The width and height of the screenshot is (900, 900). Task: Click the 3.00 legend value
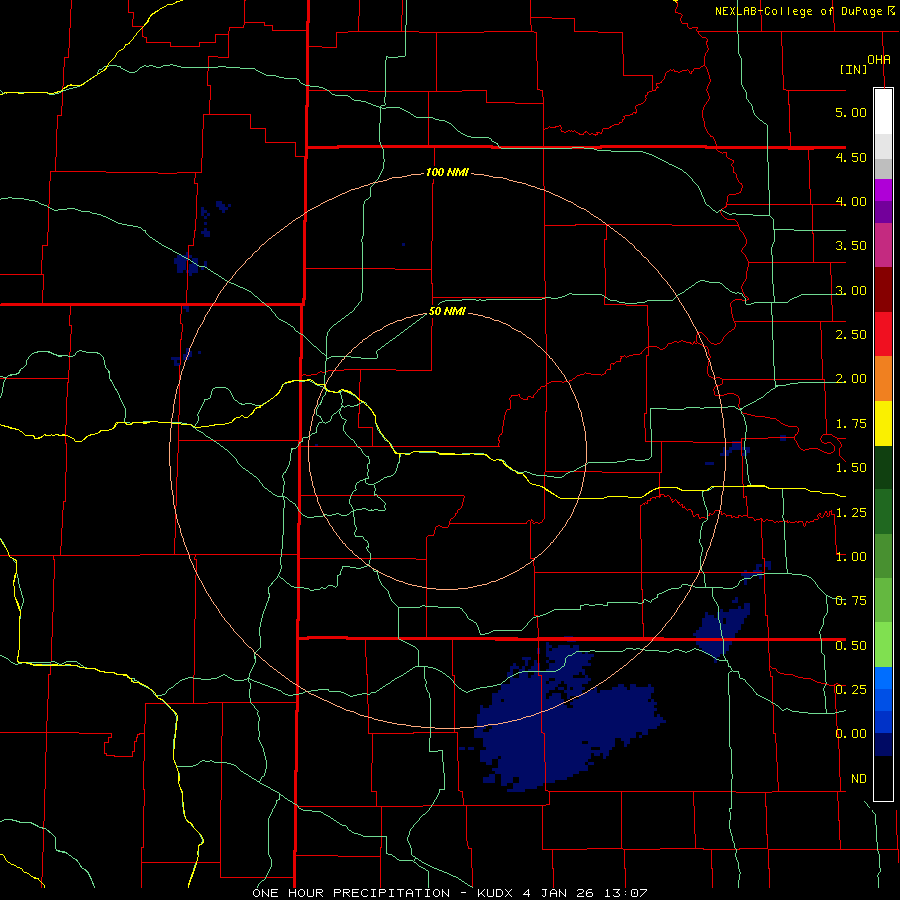pyautogui.click(x=851, y=290)
